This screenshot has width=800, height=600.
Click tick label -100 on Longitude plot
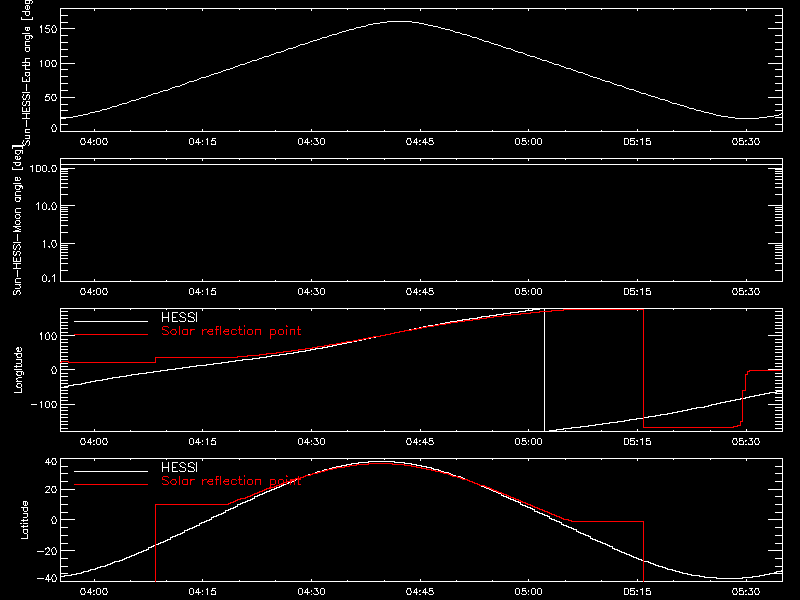[x=44, y=404]
